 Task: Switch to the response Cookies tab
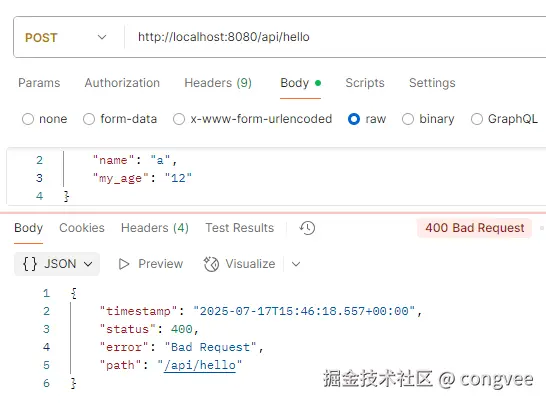pyautogui.click(x=82, y=228)
